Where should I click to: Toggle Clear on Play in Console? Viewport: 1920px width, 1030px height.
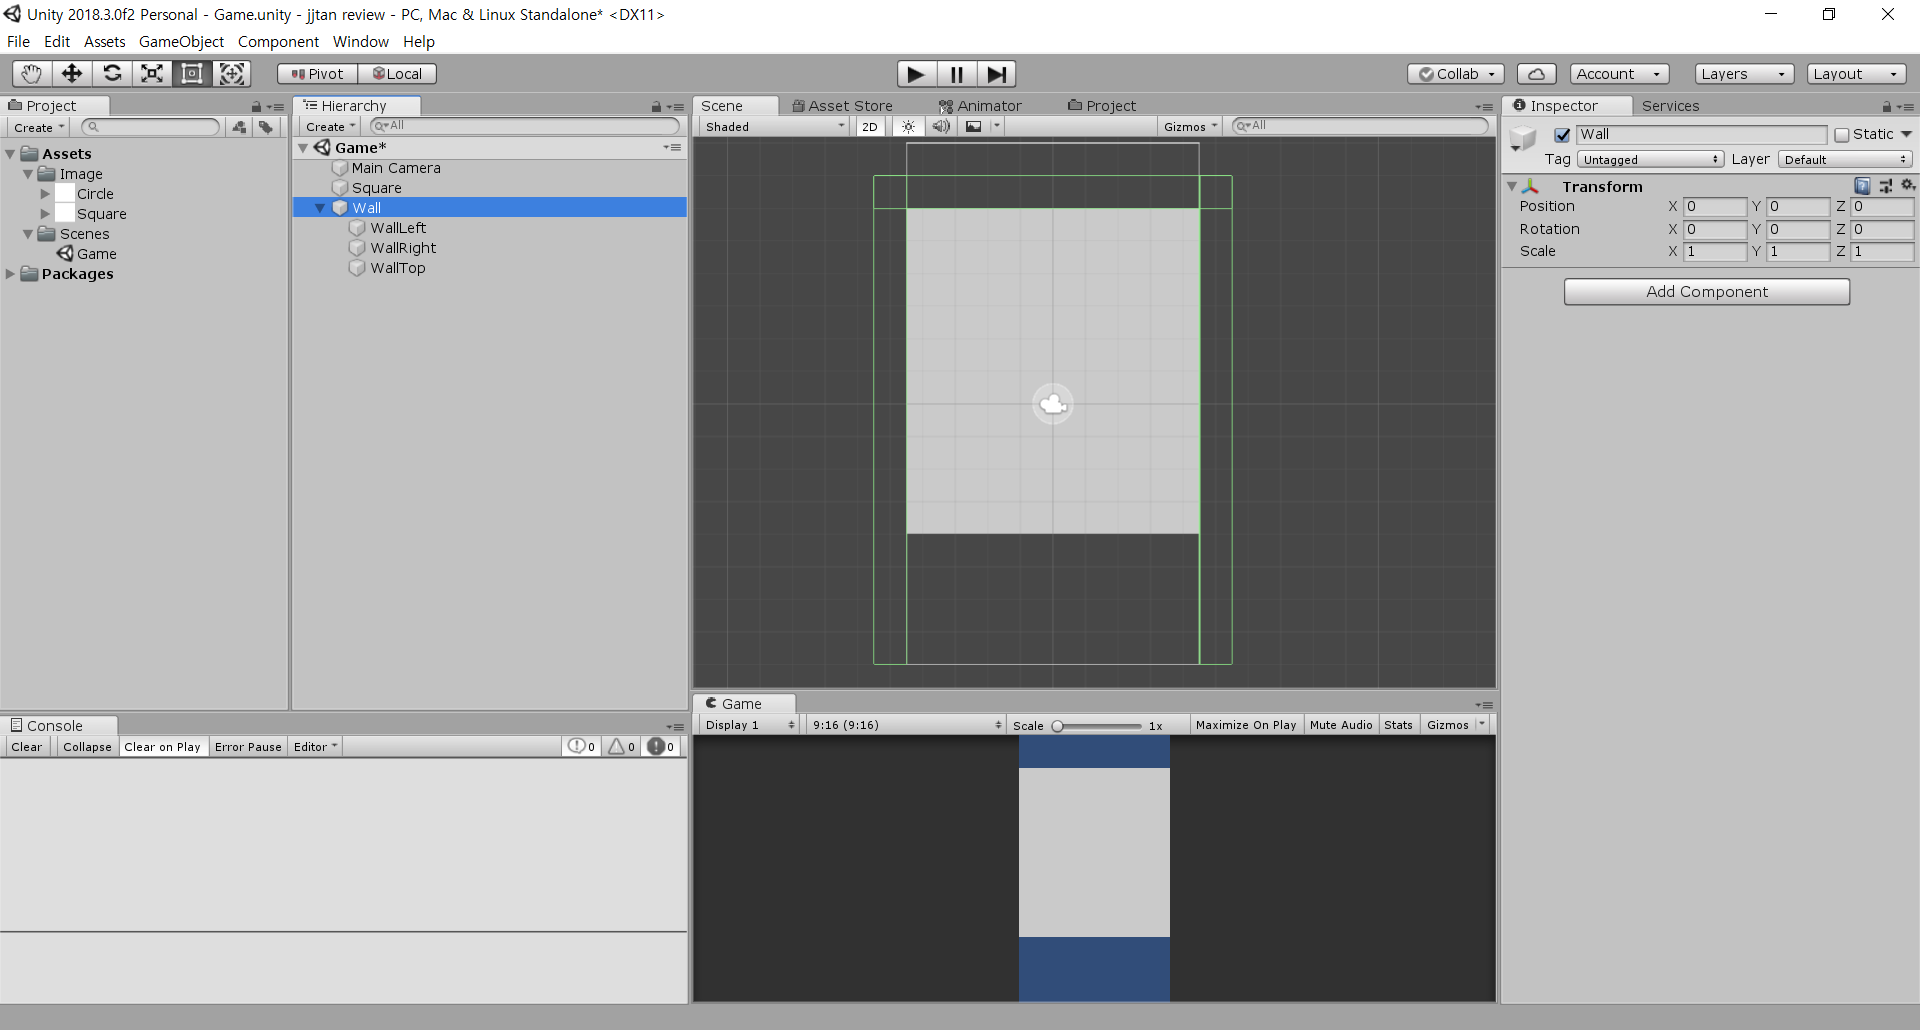pos(162,746)
